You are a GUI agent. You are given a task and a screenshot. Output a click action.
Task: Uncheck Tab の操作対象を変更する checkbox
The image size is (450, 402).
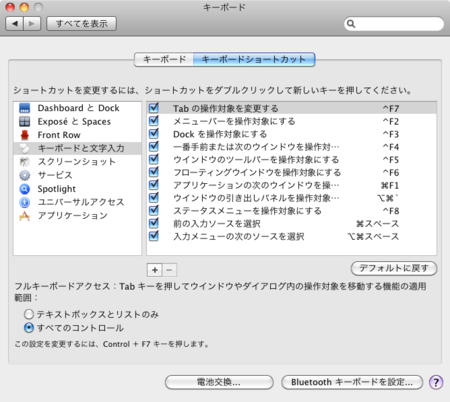[154, 108]
